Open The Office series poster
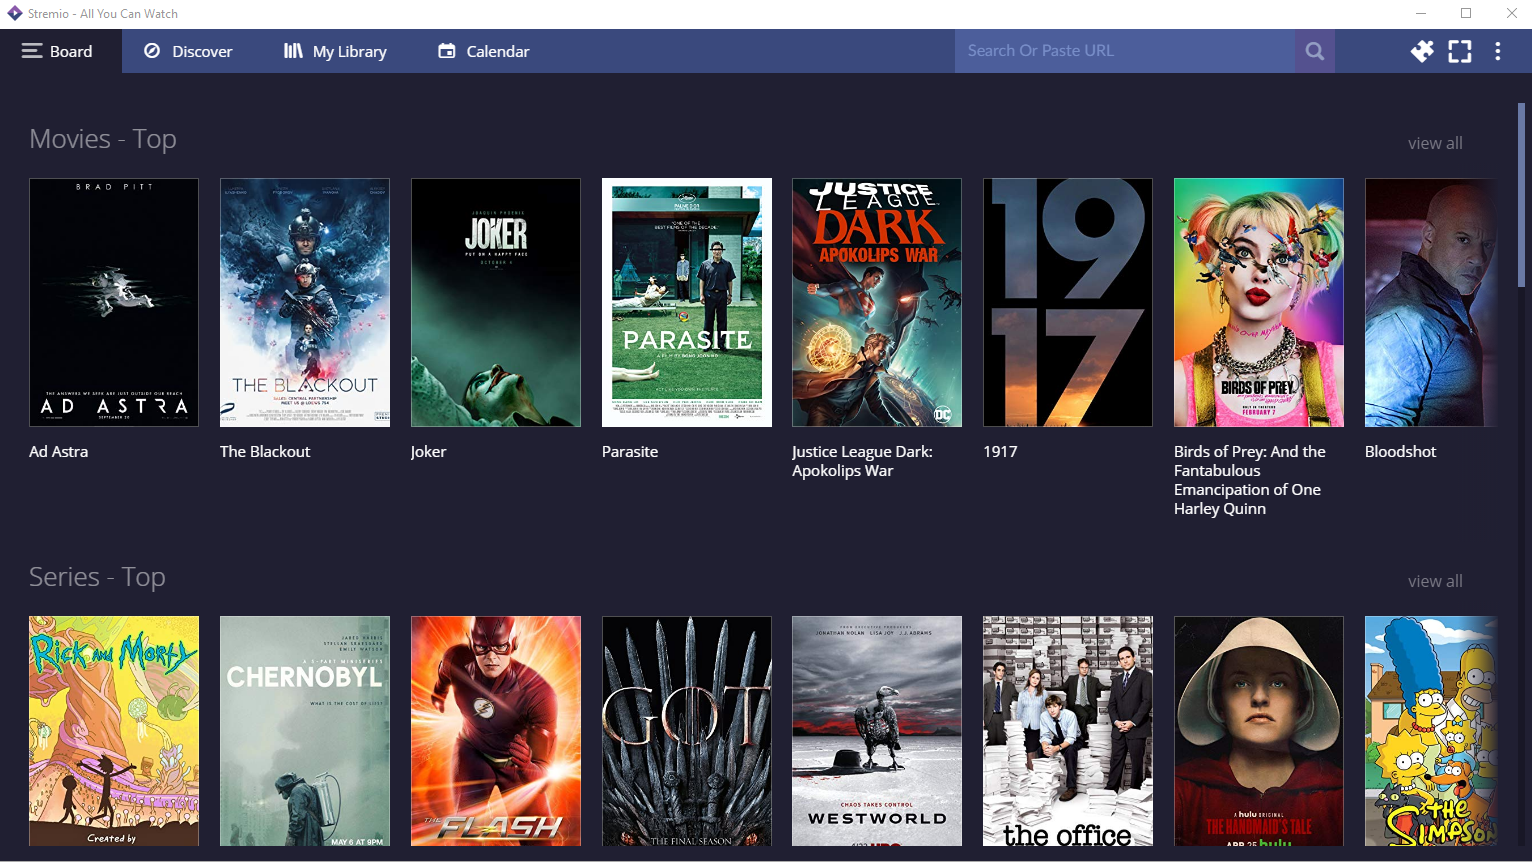 coord(1068,731)
